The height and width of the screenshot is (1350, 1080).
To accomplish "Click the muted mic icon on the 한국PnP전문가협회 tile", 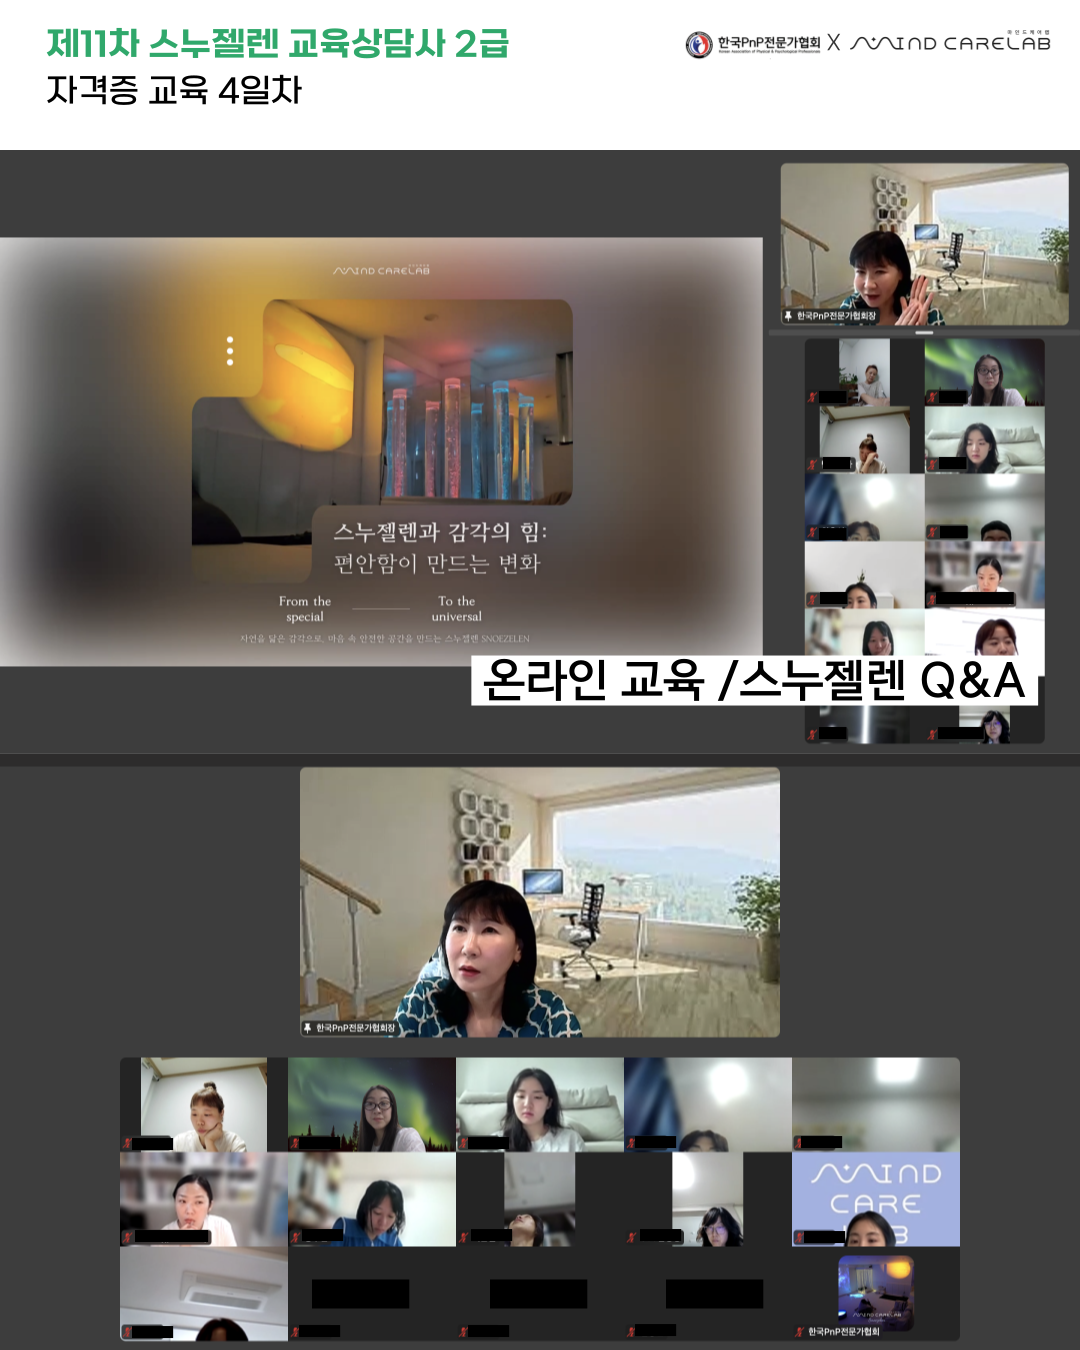I will tap(799, 1331).
